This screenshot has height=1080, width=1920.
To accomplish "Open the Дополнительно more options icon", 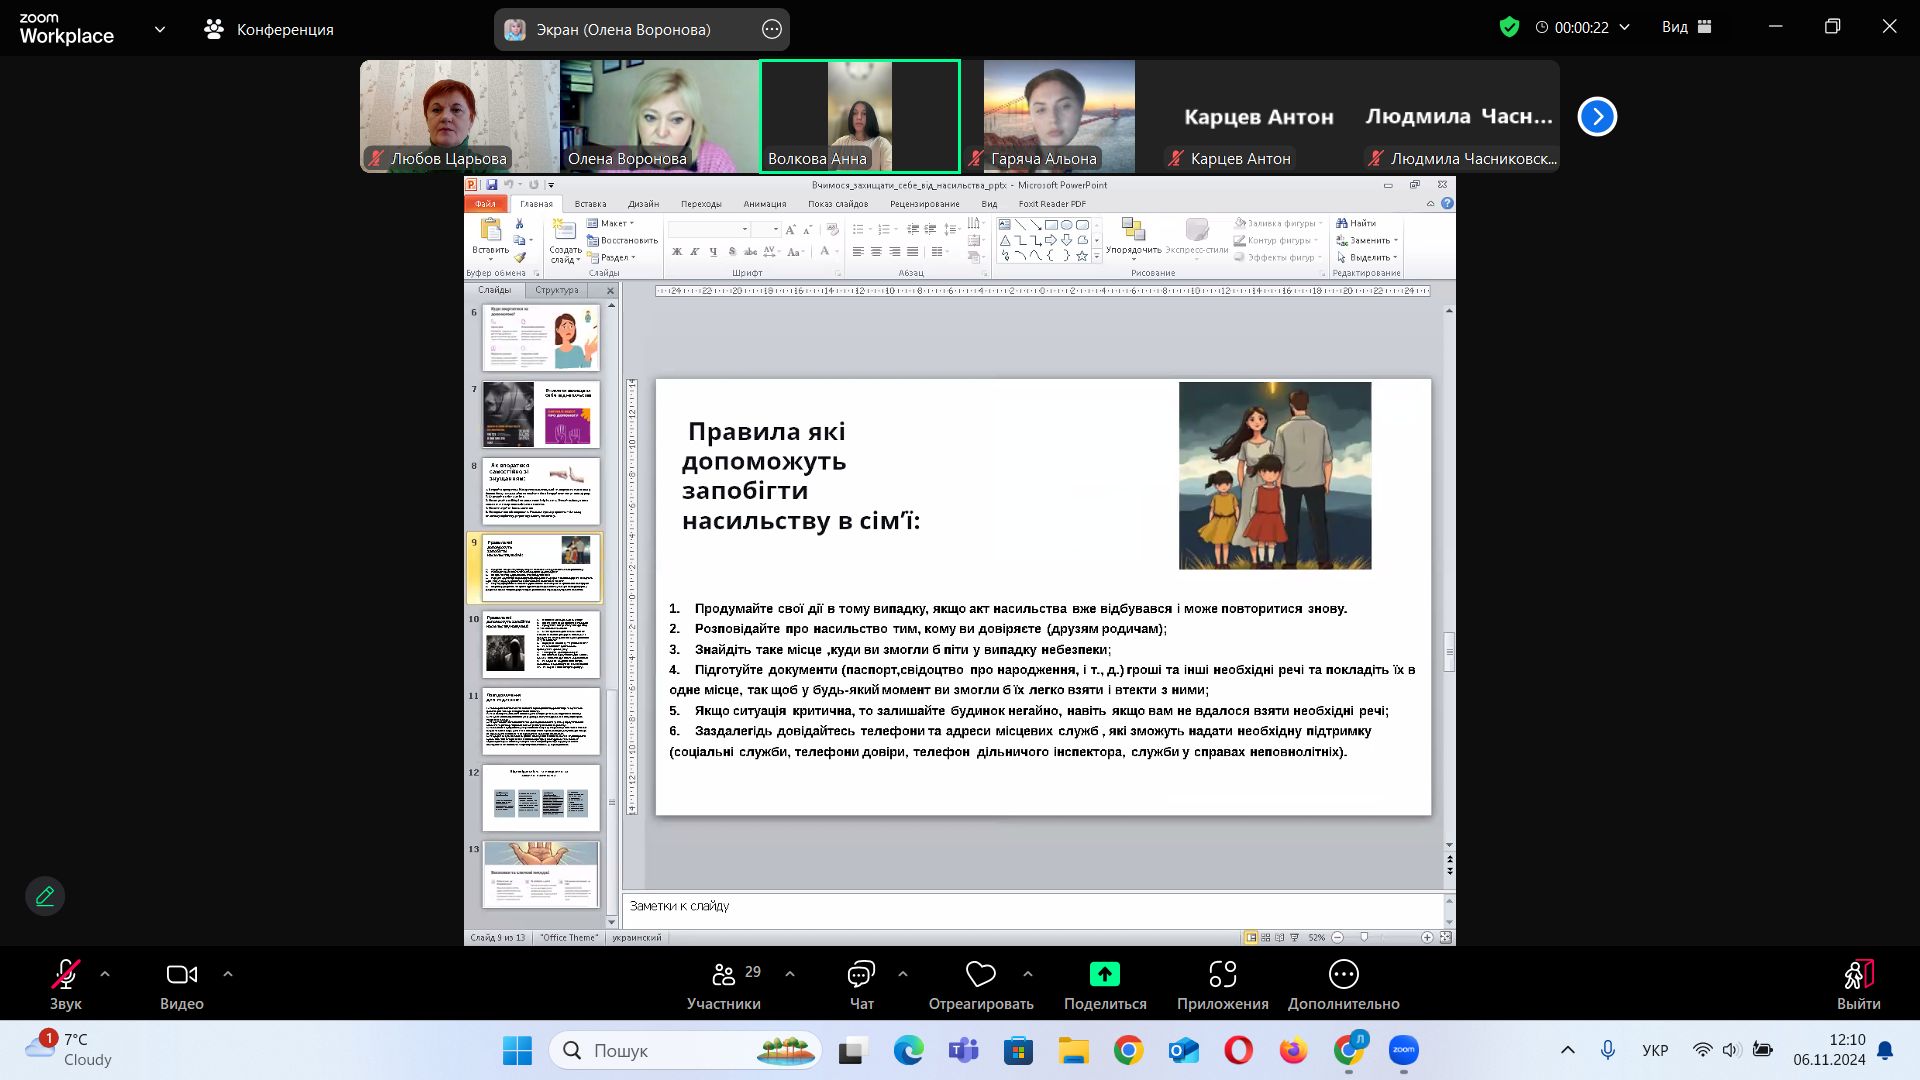I will [1343, 975].
